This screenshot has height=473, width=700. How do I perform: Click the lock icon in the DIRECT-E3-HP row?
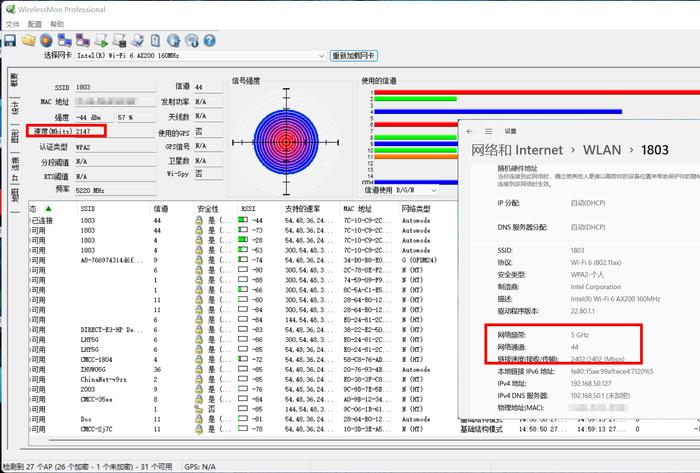click(199, 330)
